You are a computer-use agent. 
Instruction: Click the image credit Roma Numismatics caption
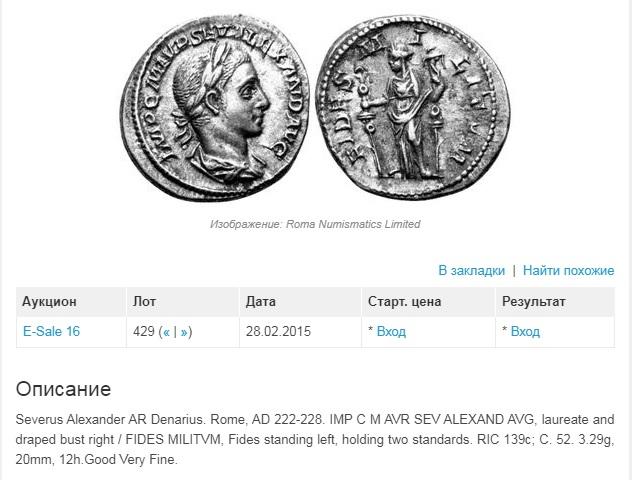click(315, 224)
